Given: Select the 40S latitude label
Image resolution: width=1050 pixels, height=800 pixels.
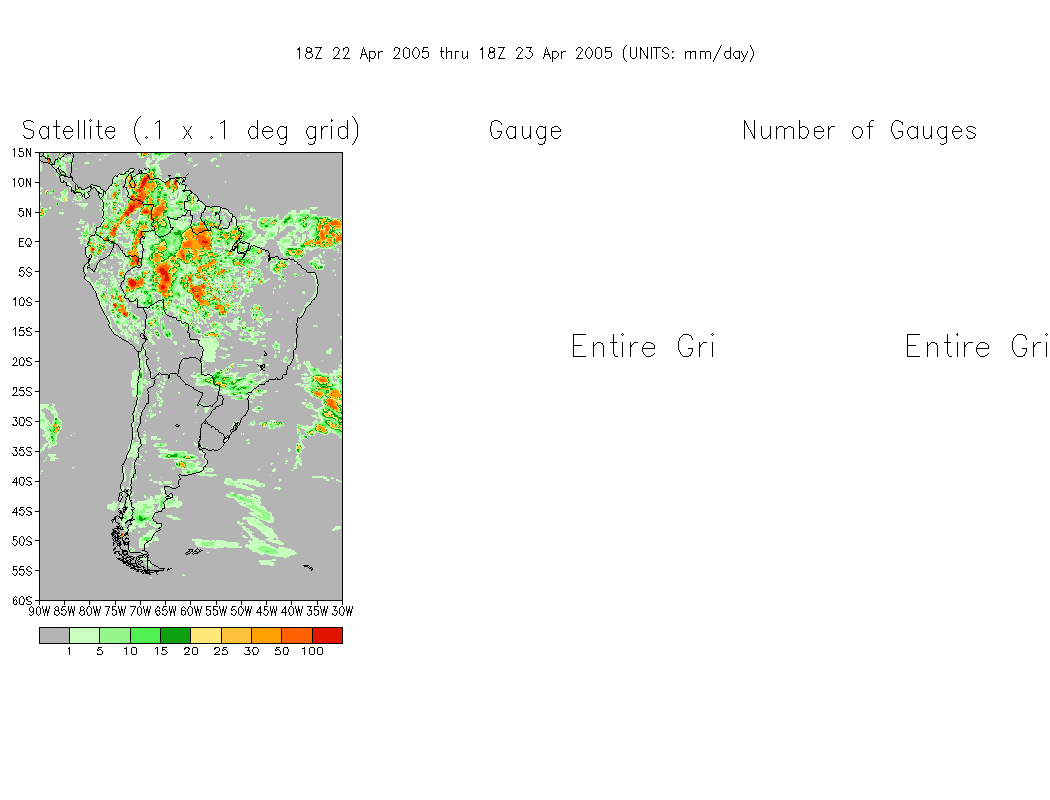Looking at the screenshot, I should (x=21, y=481).
